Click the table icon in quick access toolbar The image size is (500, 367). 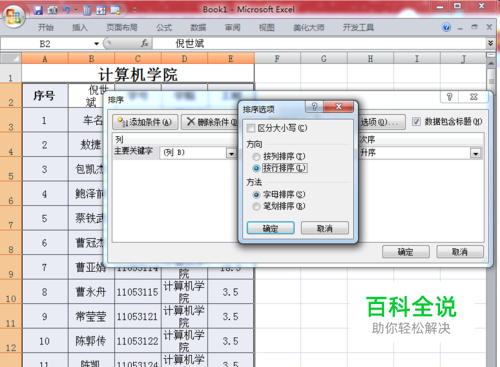coord(116,10)
